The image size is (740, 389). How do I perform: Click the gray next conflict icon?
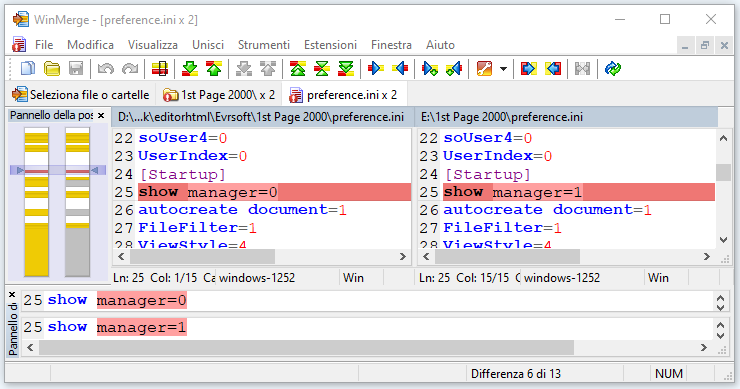244,69
